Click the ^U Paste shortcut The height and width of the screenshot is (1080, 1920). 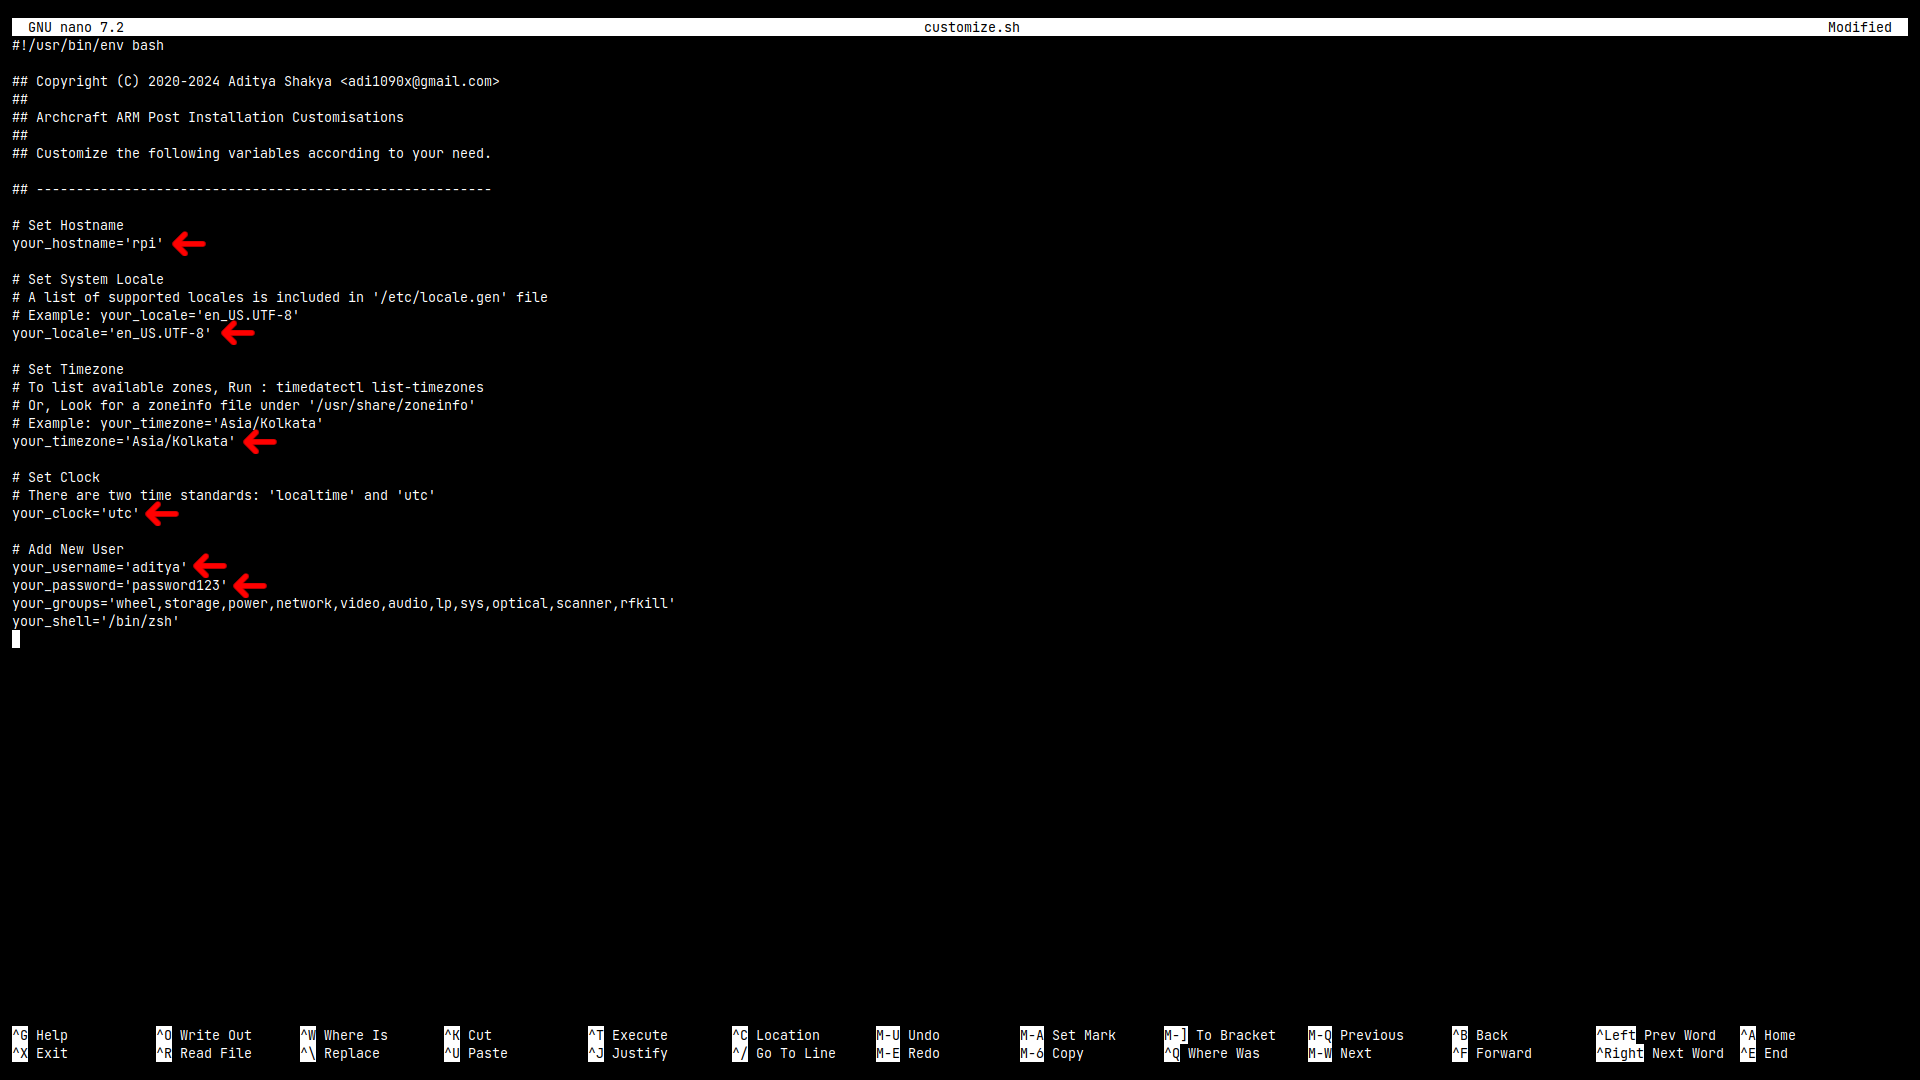click(x=476, y=1053)
